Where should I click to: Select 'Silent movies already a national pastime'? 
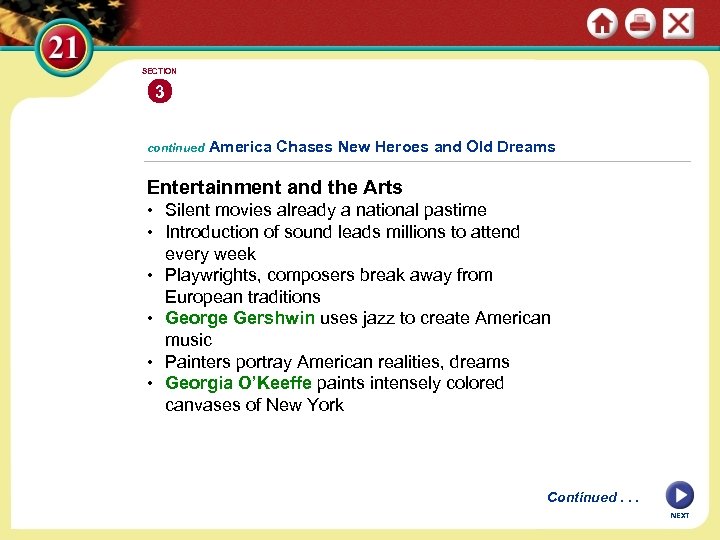coord(326,210)
